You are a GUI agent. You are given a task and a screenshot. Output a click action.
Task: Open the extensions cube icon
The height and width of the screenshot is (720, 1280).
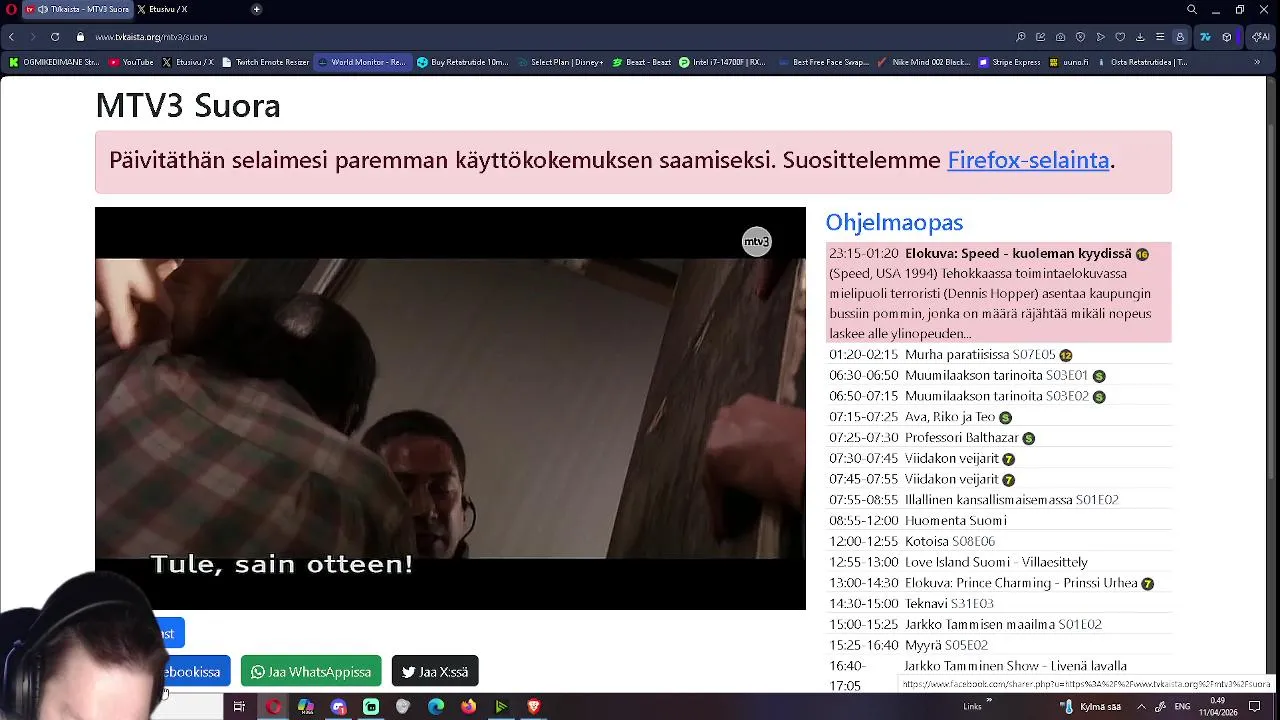coord(1227,37)
